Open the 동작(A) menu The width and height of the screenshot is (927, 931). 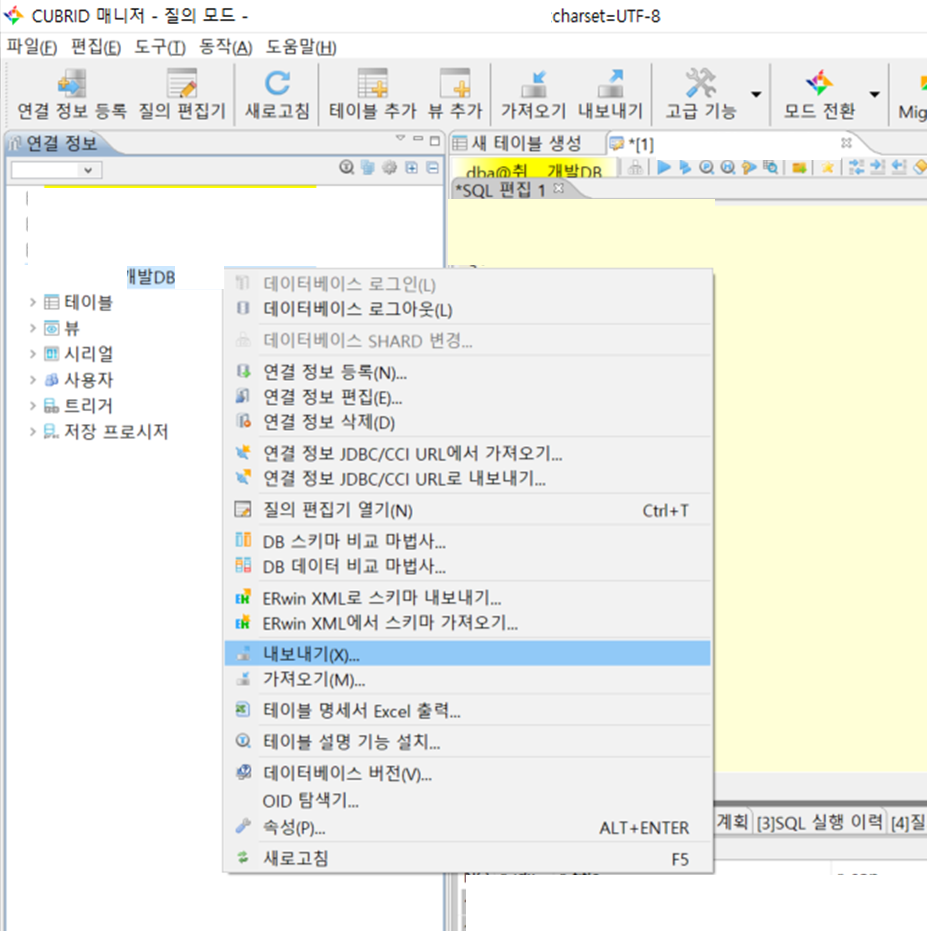226,46
